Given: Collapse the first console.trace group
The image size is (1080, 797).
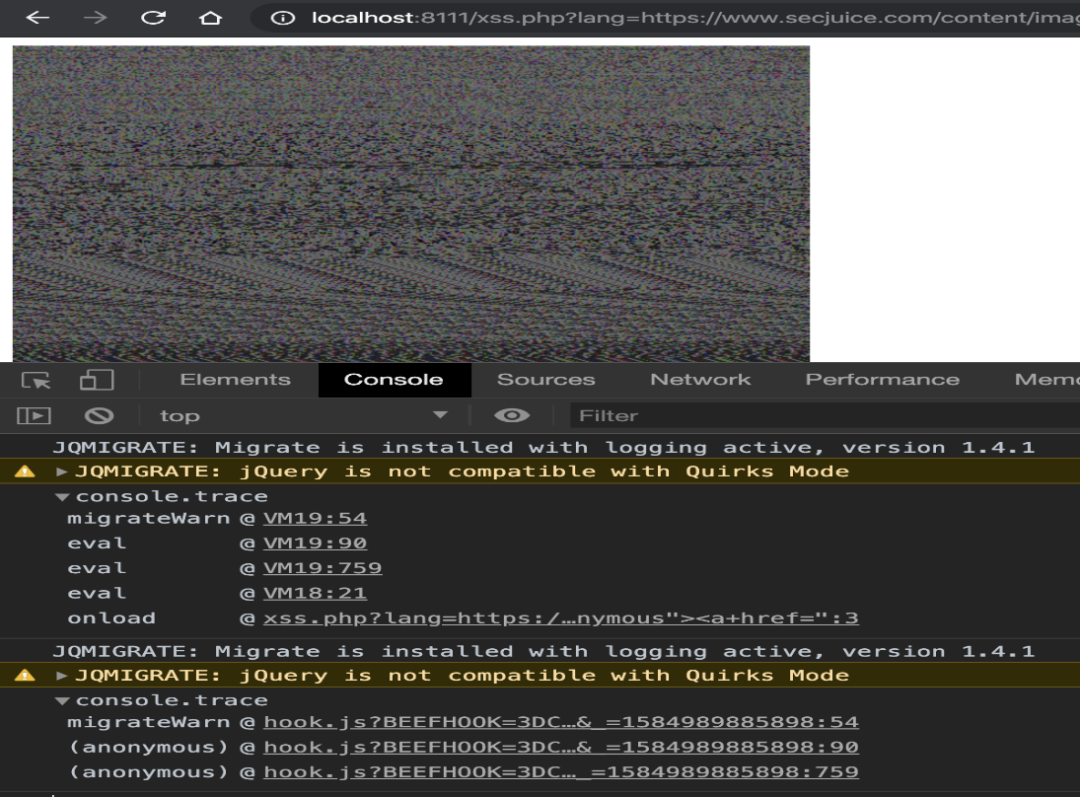Looking at the screenshot, I should coord(62,497).
